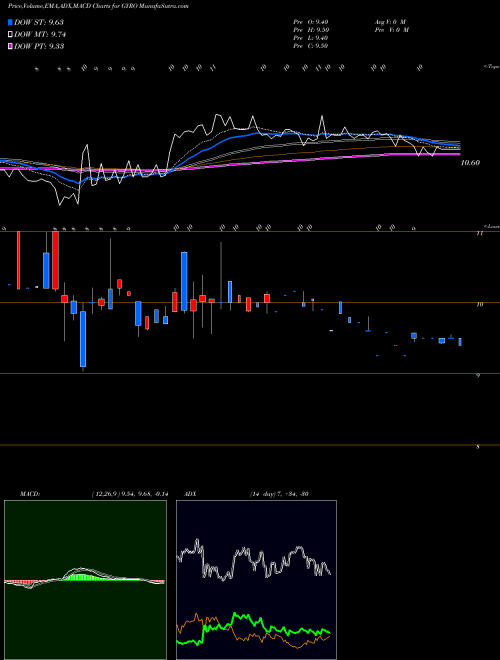
Task: Click the axis label 9 on candlestick chart
Action: 478,376
